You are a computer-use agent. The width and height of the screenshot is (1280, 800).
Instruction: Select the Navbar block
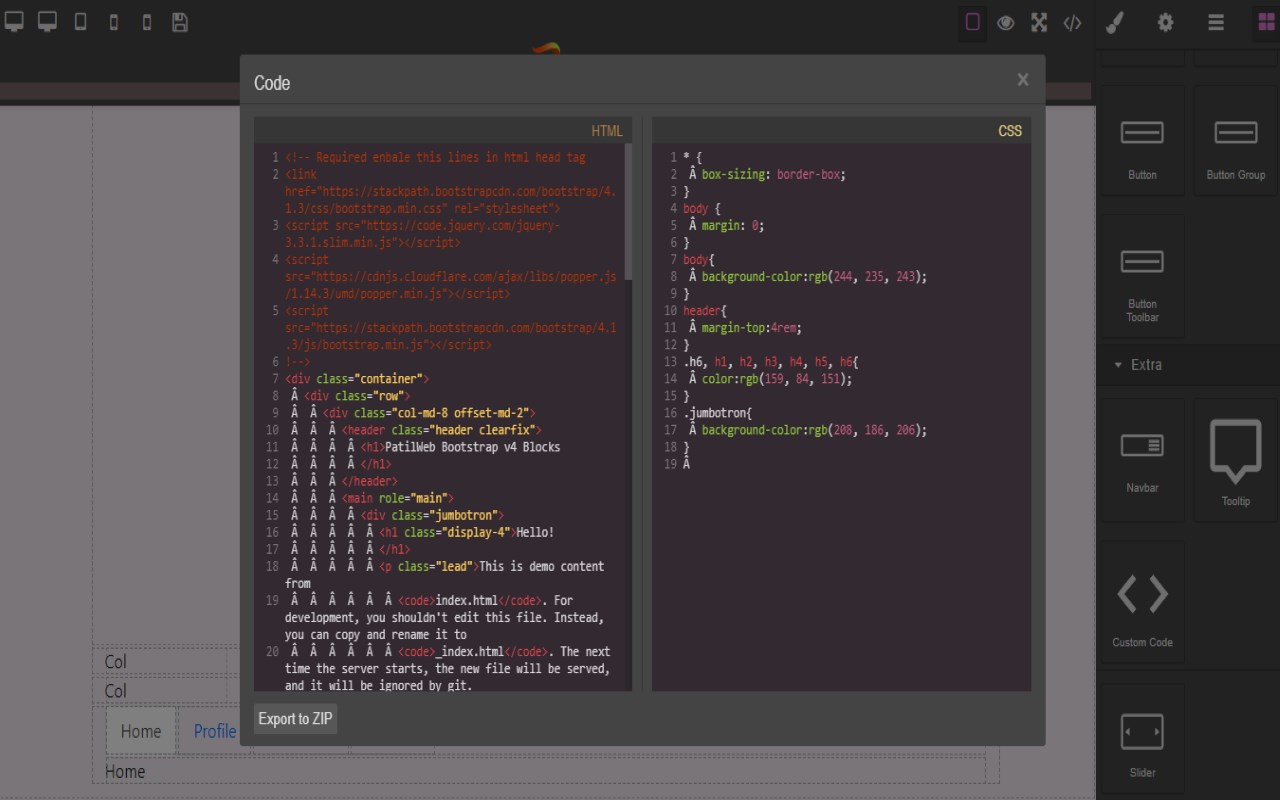point(1142,460)
